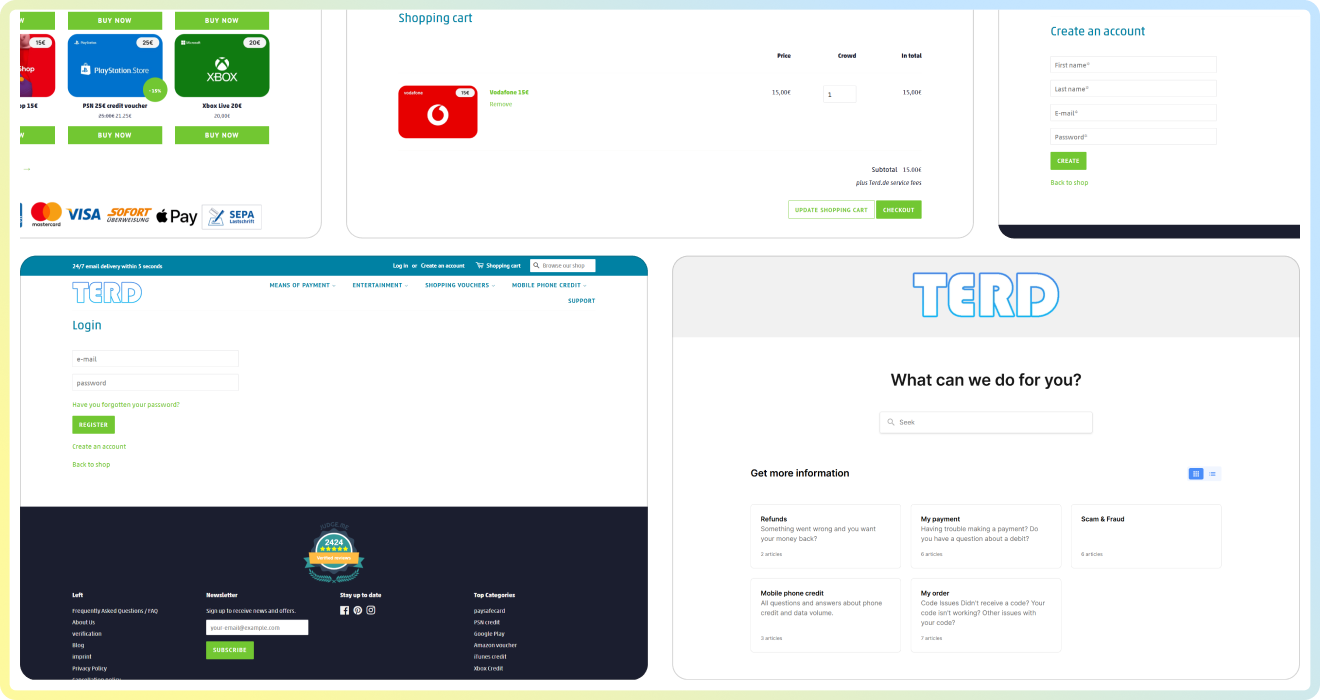Open the Support menu item
This screenshot has width=1320, height=700.
pyautogui.click(x=581, y=301)
